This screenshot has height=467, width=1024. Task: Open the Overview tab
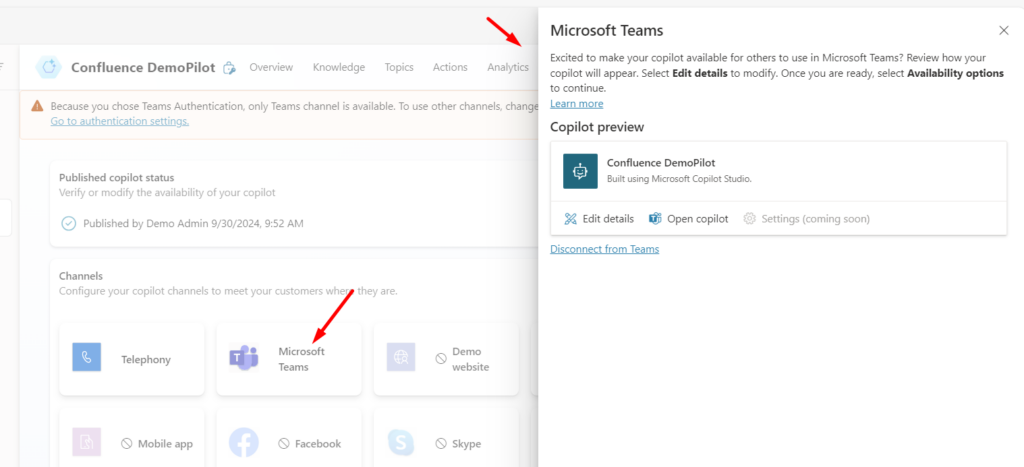click(271, 67)
